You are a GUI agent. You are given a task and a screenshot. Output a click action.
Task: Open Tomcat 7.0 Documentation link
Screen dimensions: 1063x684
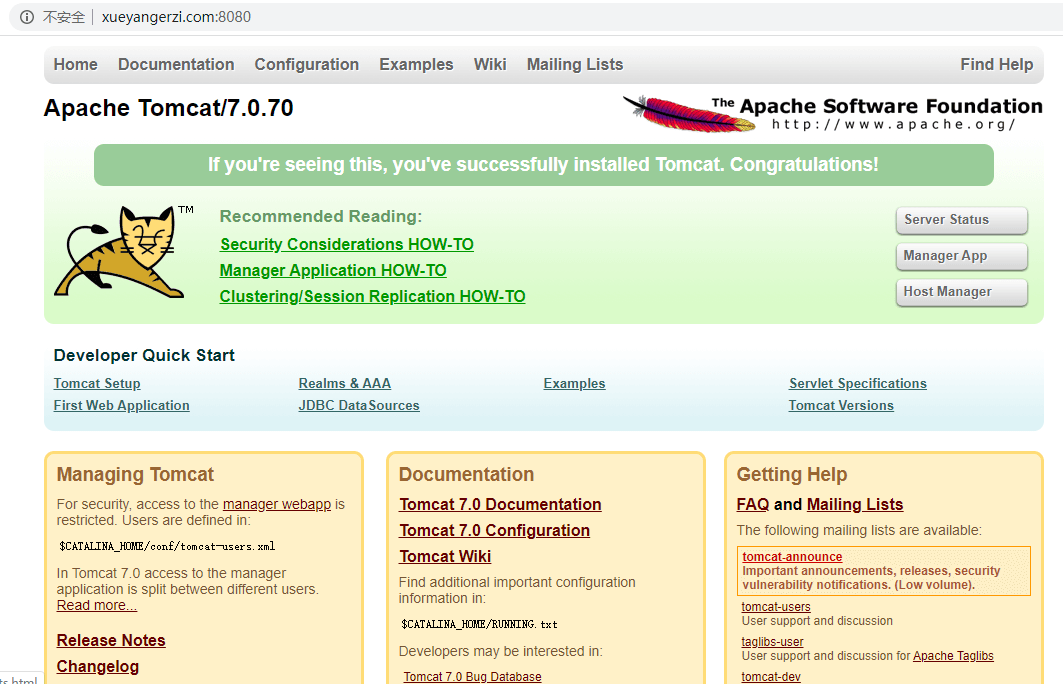click(x=500, y=504)
